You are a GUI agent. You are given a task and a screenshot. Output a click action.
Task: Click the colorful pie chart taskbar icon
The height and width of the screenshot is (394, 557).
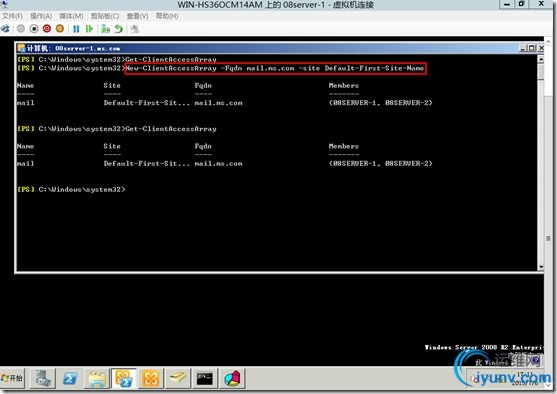[x=232, y=378]
